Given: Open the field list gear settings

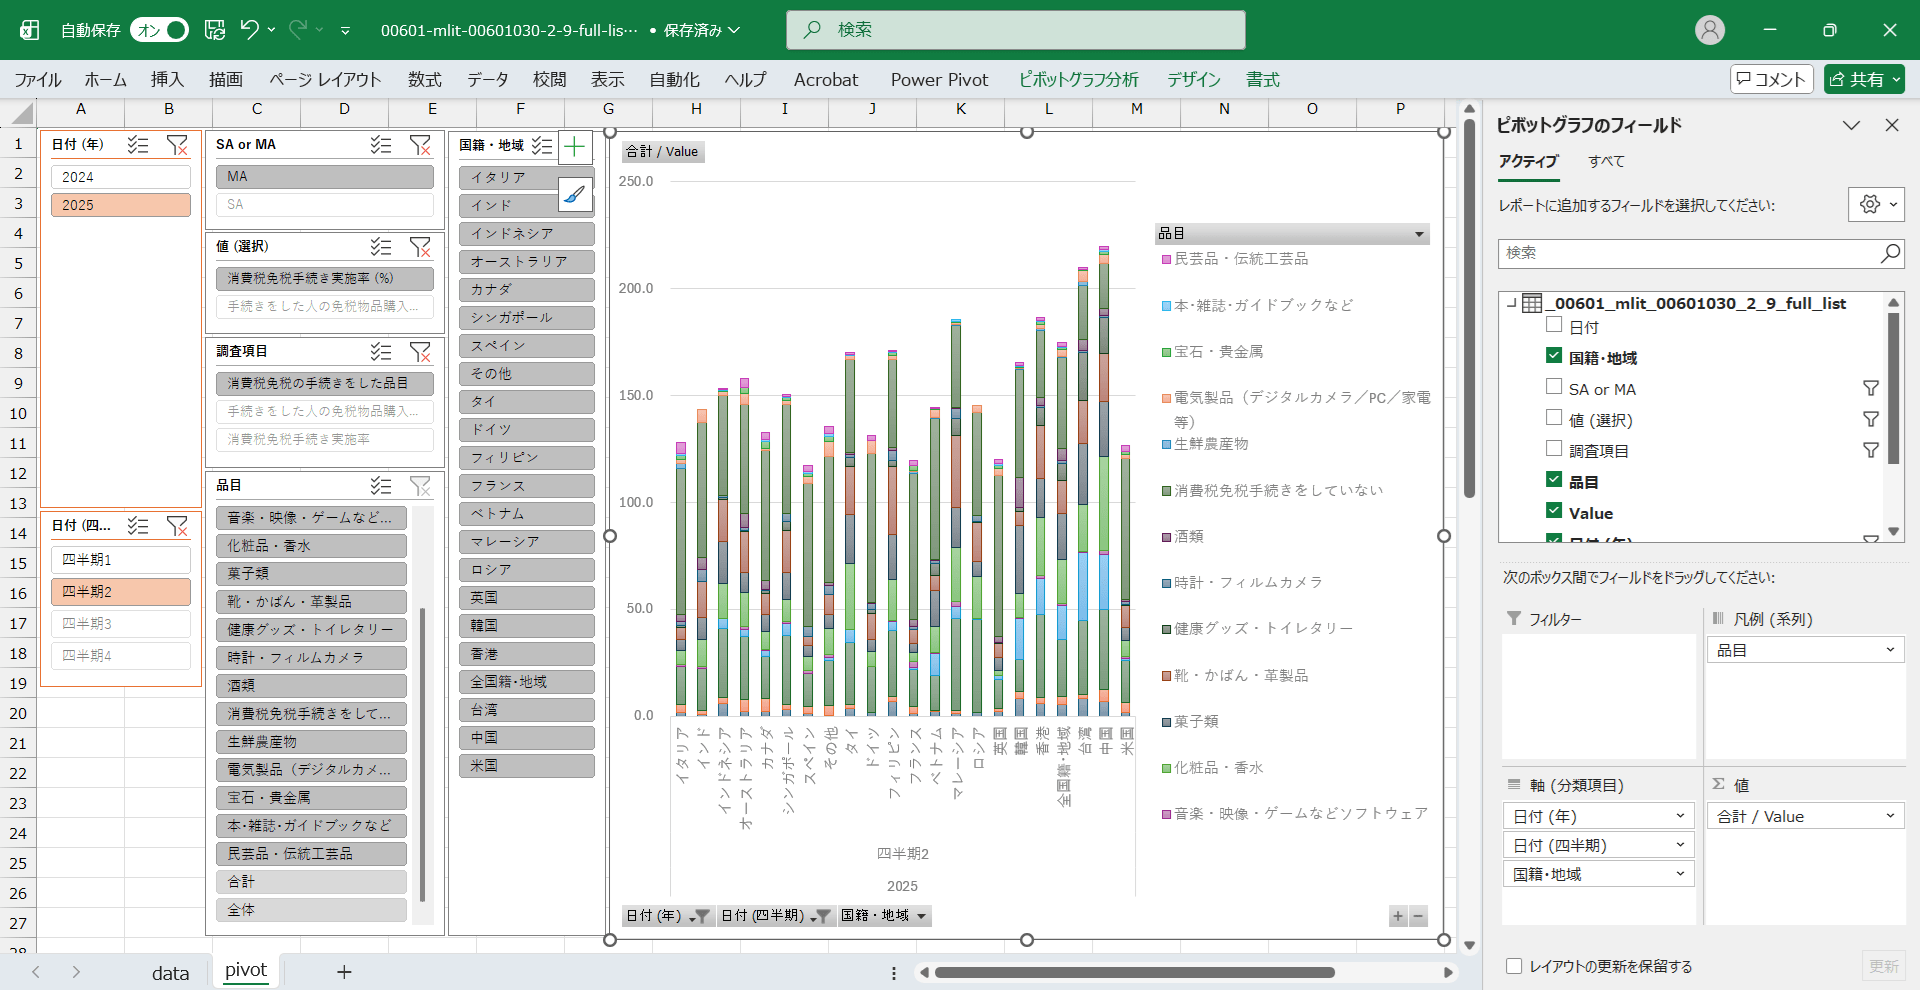Looking at the screenshot, I should [x=1870, y=205].
